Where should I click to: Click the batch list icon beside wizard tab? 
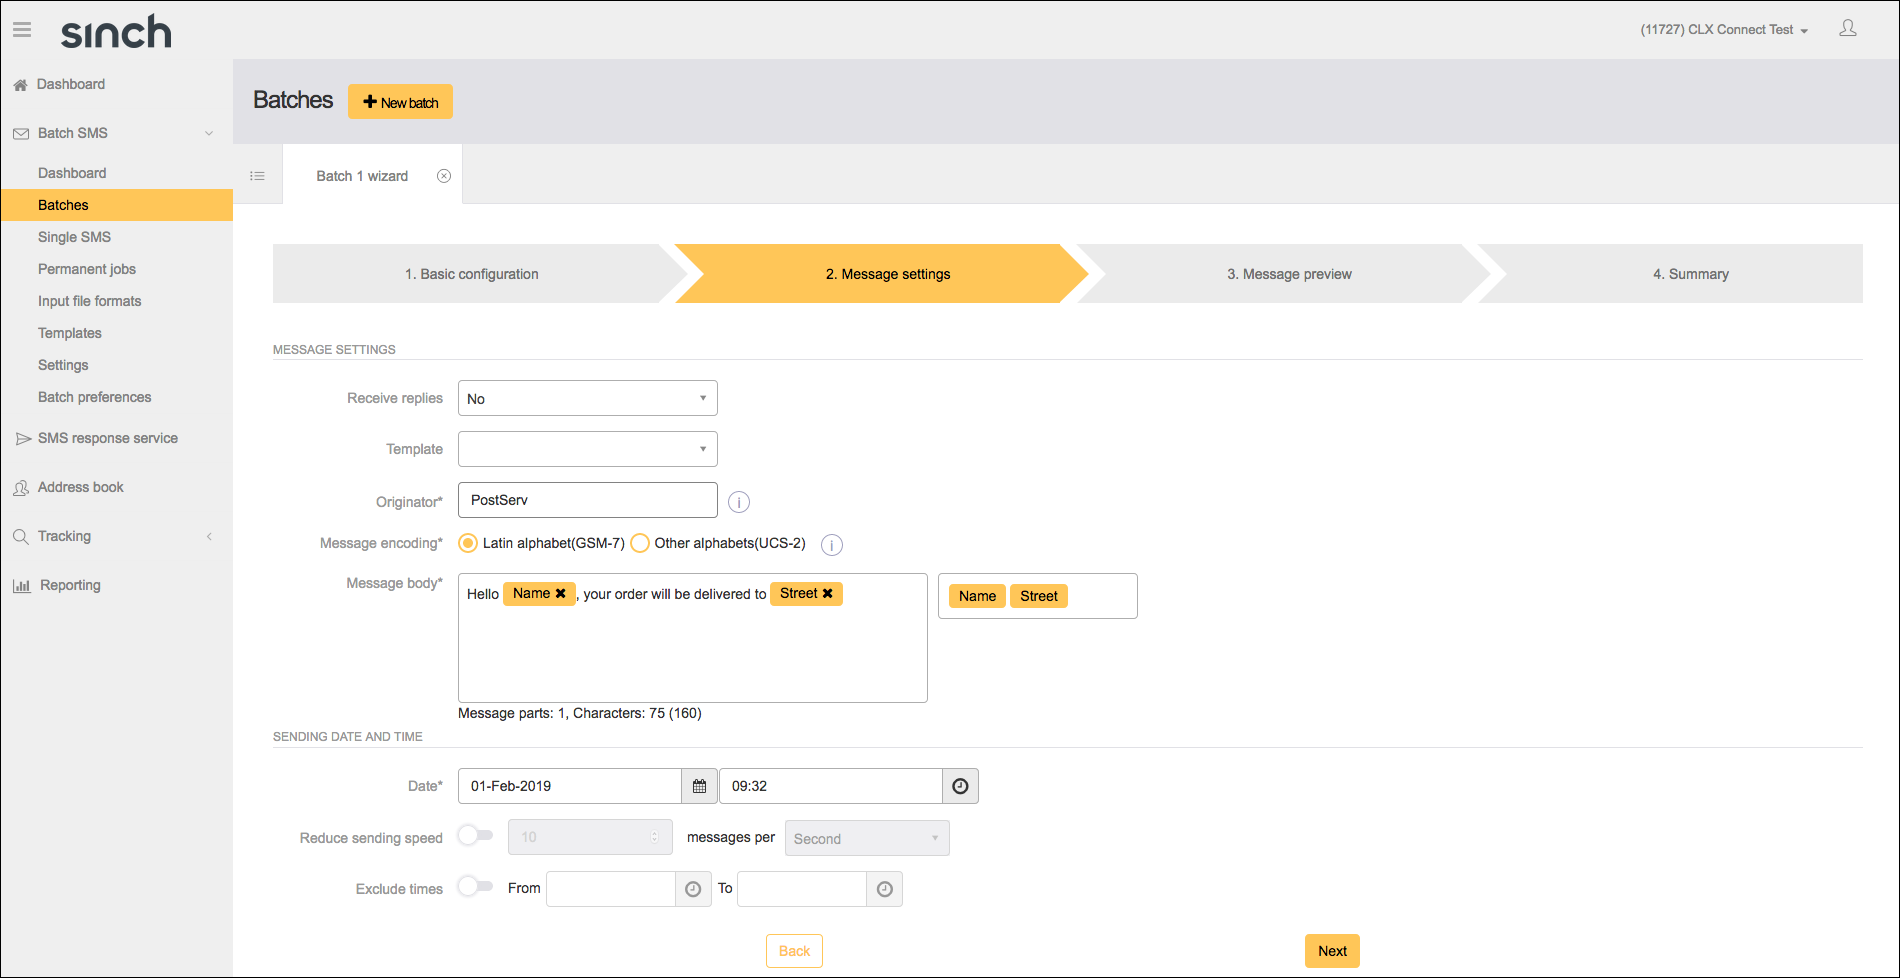coord(257,175)
